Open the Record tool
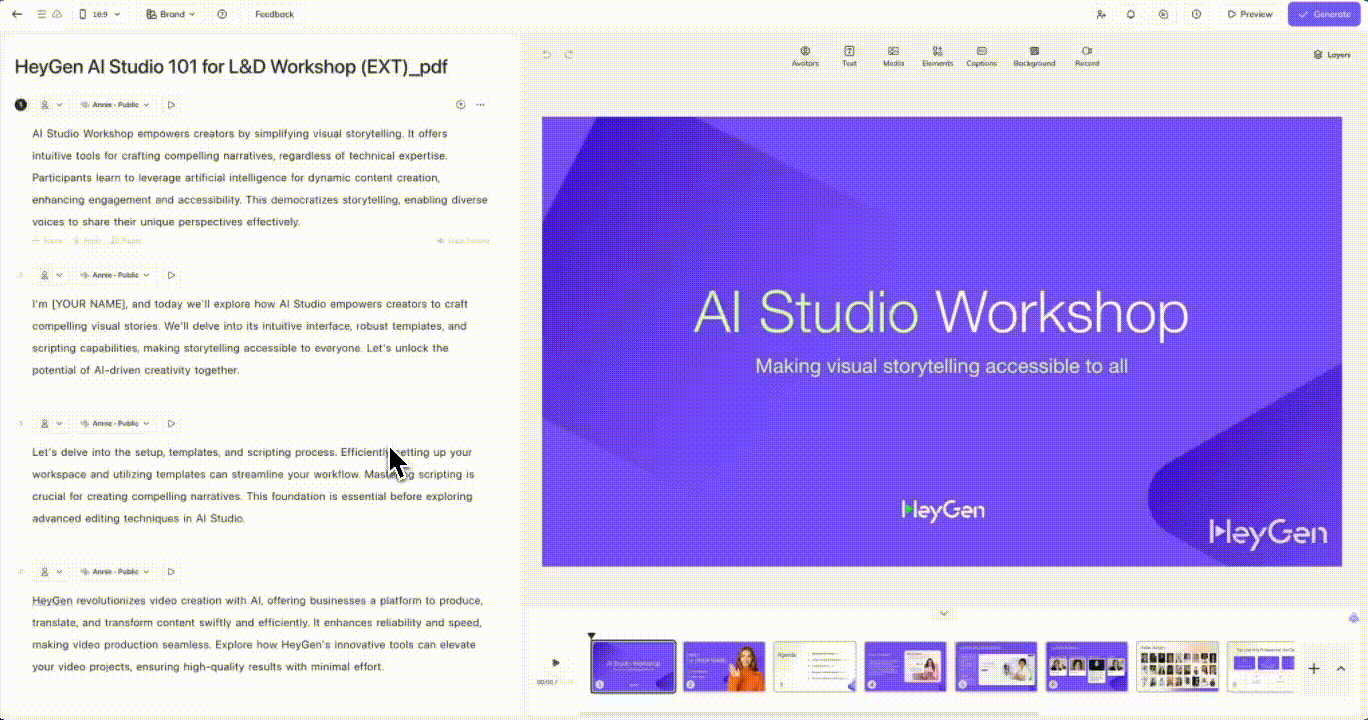Image resolution: width=1368 pixels, height=720 pixels. coord(1087,56)
